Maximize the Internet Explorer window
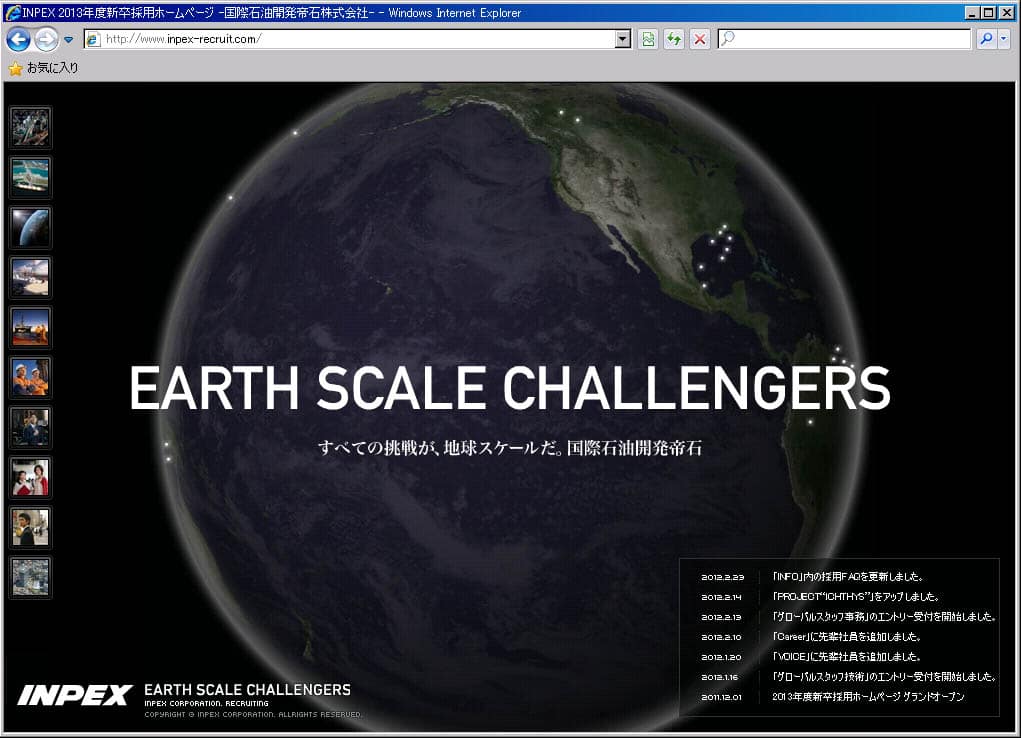1021x738 pixels. [988, 12]
